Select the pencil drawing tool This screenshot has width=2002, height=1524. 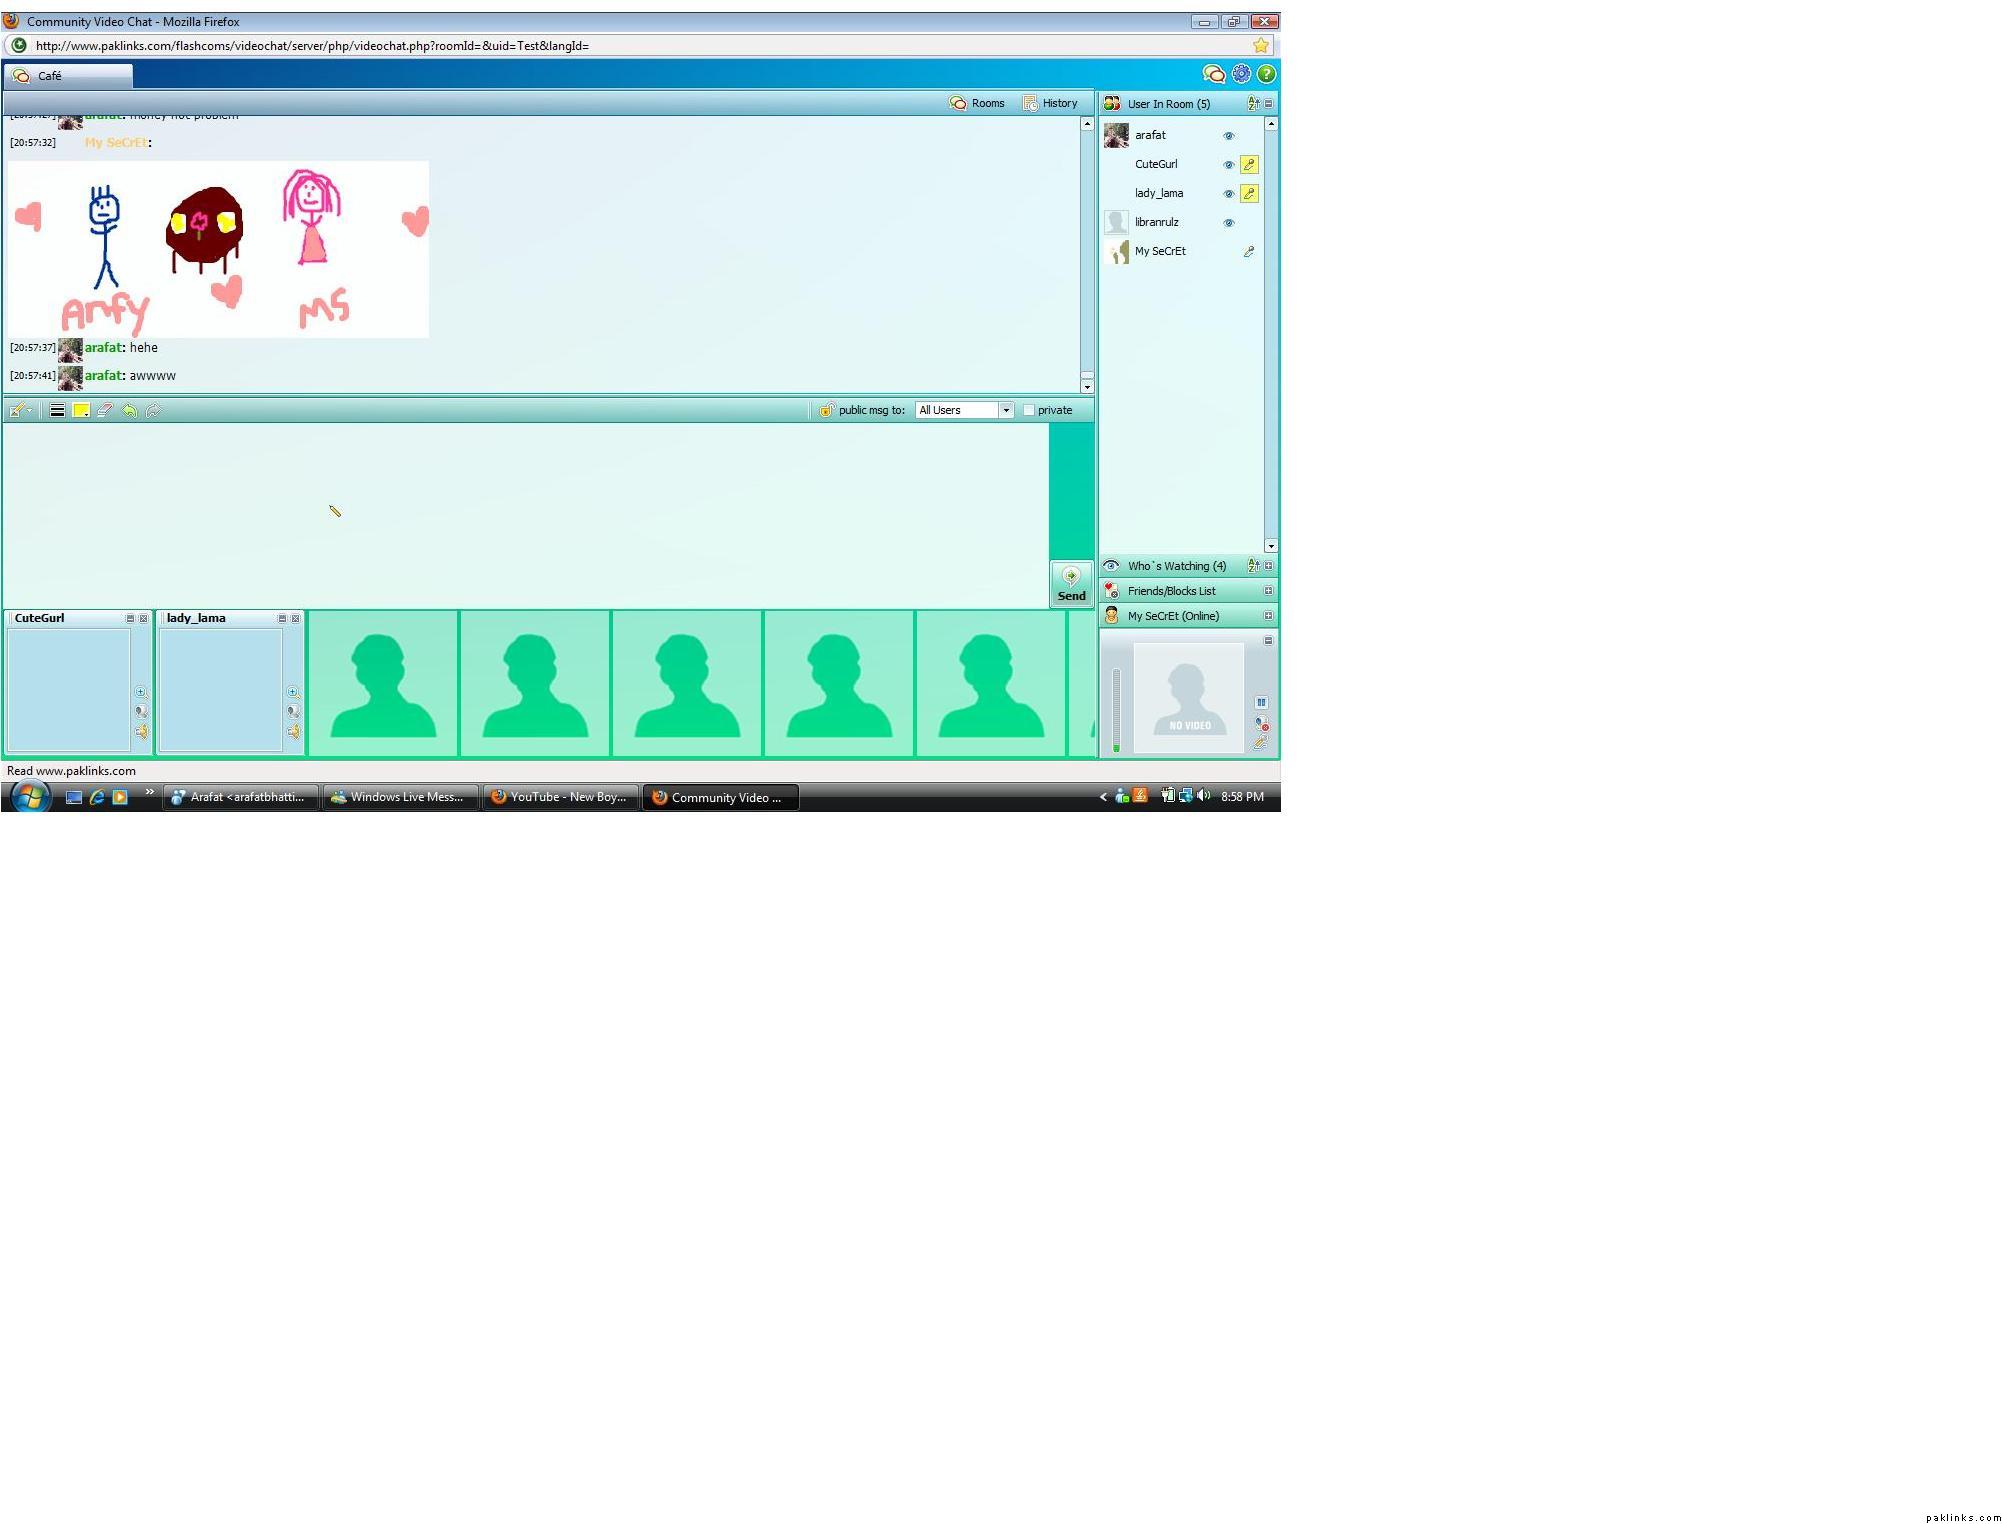(17, 410)
